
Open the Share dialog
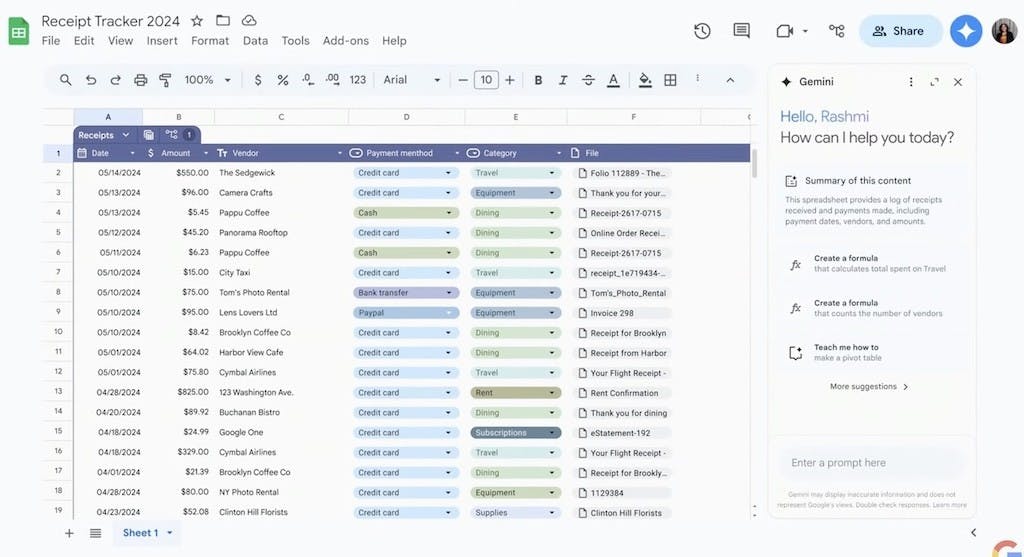click(901, 31)
